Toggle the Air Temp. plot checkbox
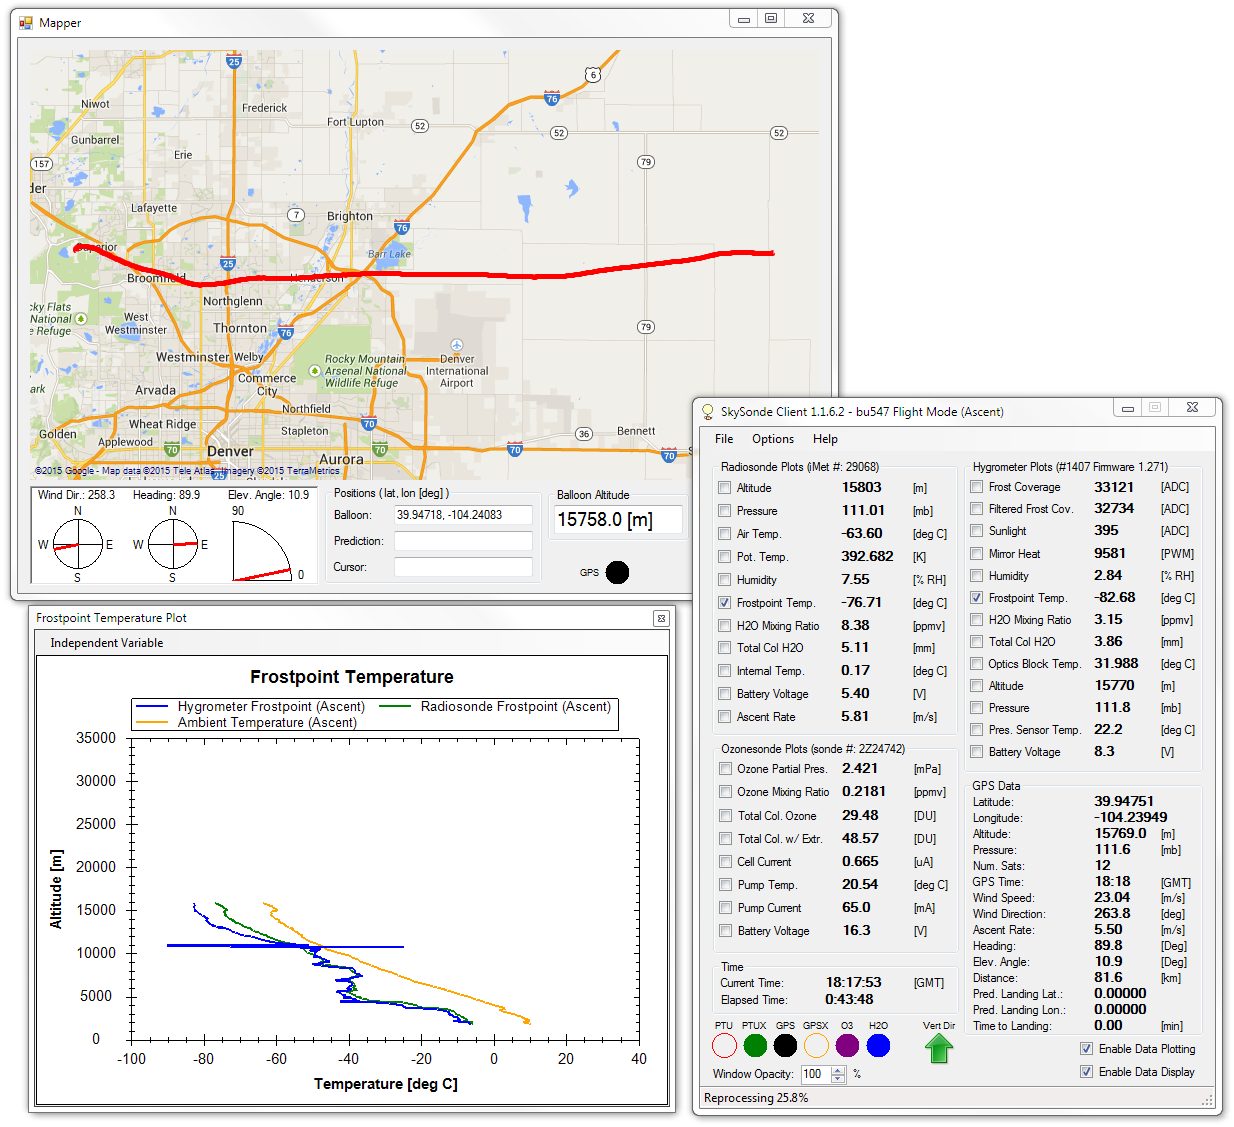This screenshot has width=1234, height=1127. (x=724, y=534)
